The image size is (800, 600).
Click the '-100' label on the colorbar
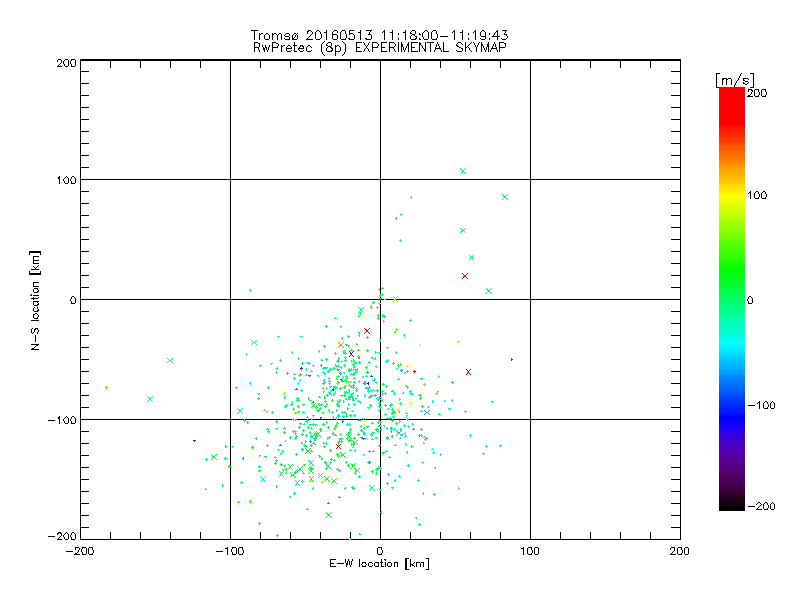761,405
